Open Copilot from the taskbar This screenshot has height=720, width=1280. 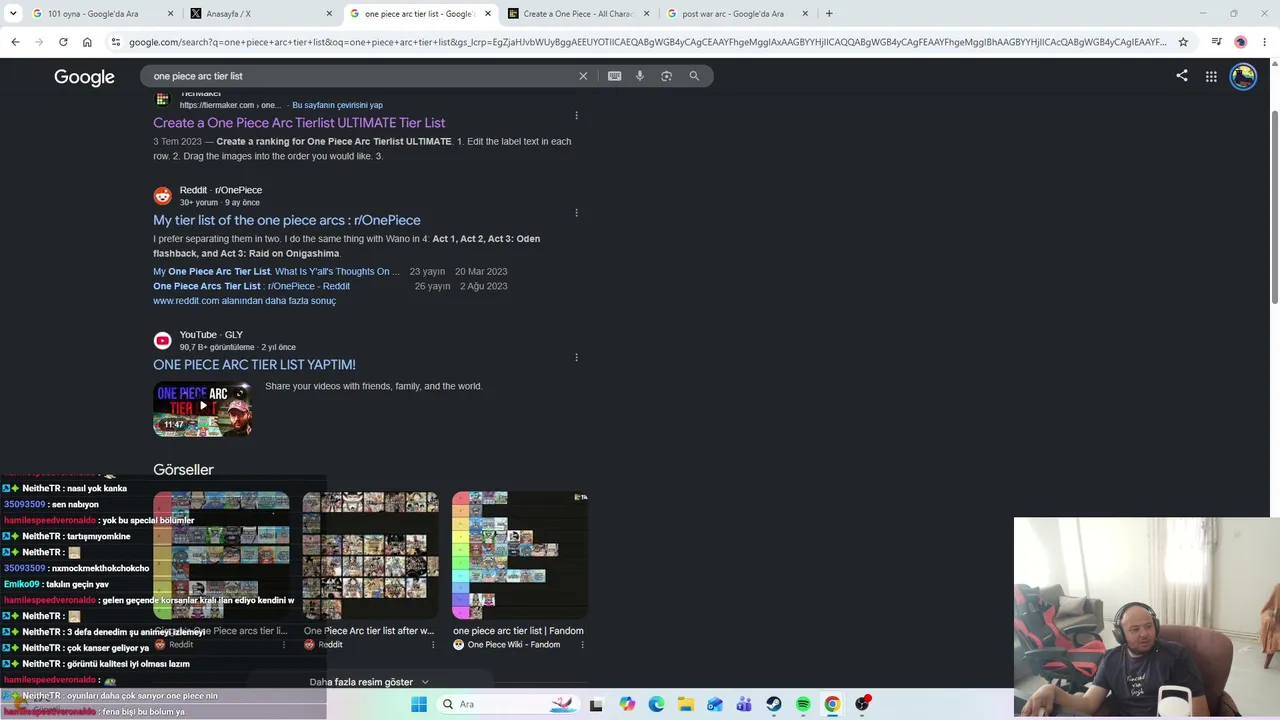click(x=626, y=704)
